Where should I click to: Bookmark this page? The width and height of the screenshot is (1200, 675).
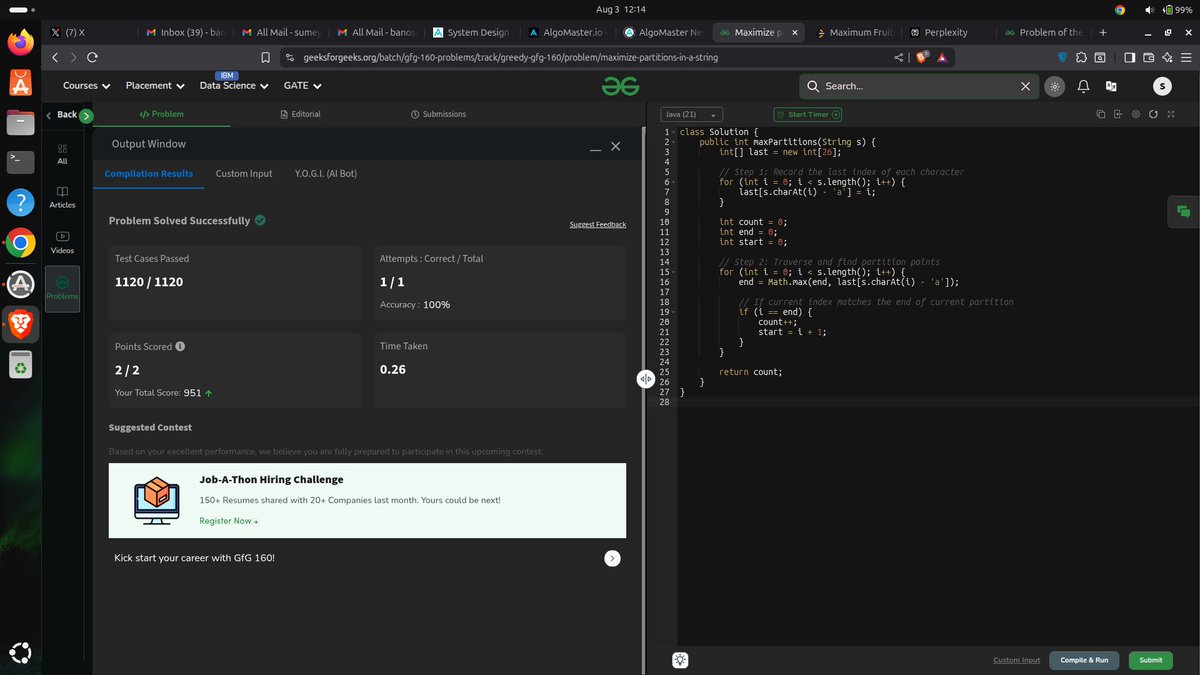266,58
